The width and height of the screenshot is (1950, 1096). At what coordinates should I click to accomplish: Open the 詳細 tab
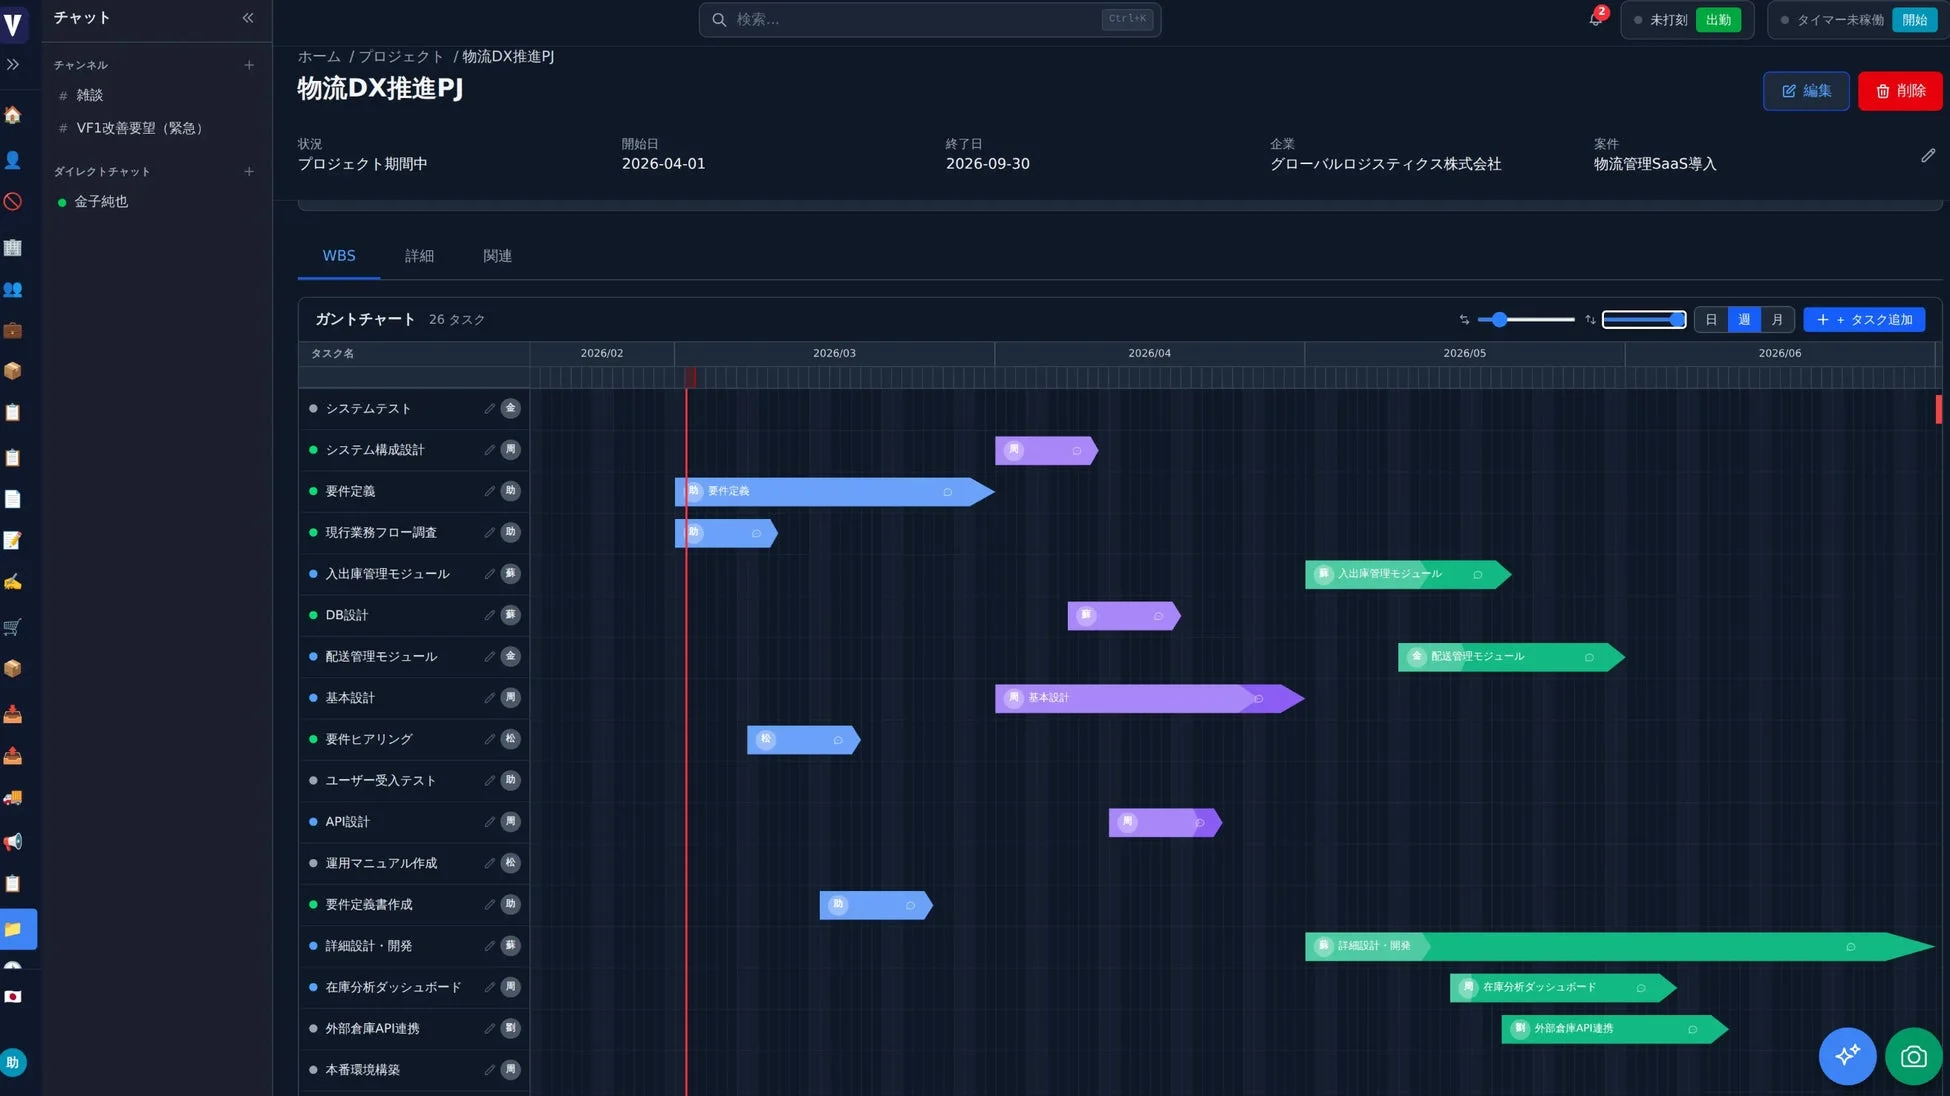[419, 256]
